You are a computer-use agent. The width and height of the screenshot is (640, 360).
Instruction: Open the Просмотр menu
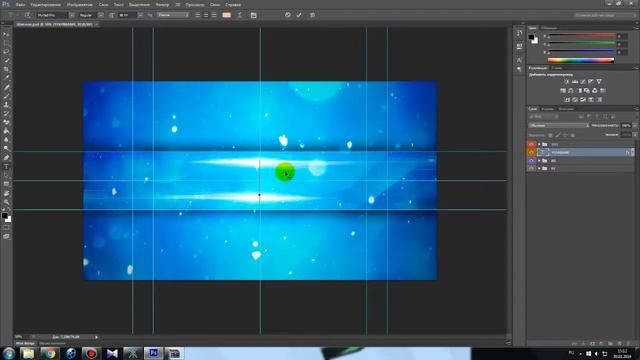(x=195, y=4)
